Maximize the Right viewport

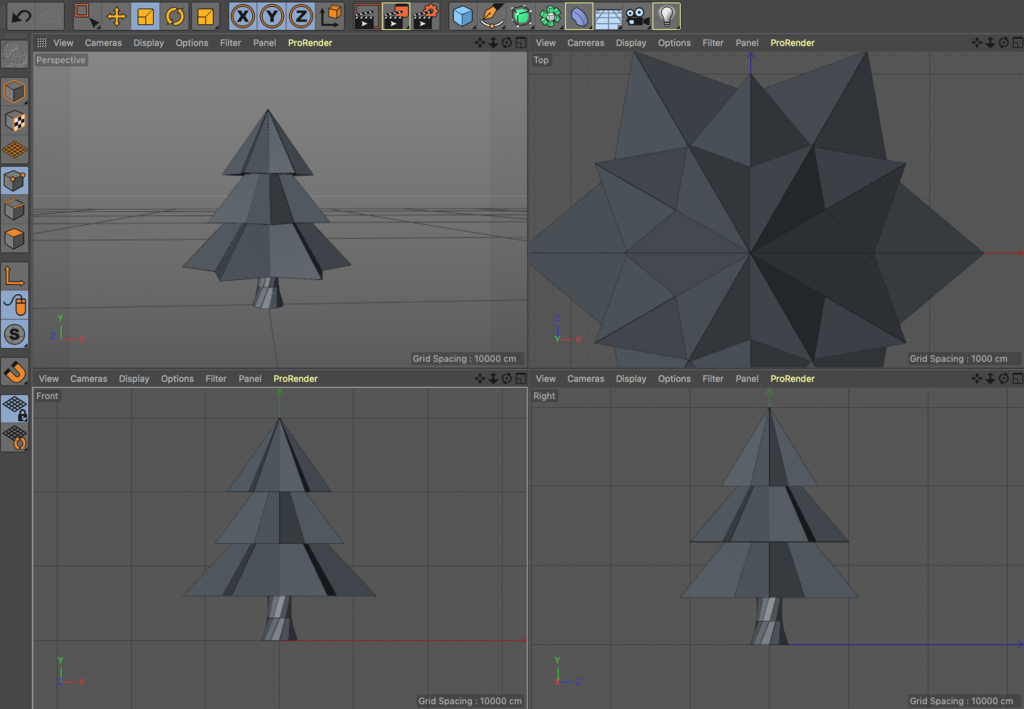1017,379
